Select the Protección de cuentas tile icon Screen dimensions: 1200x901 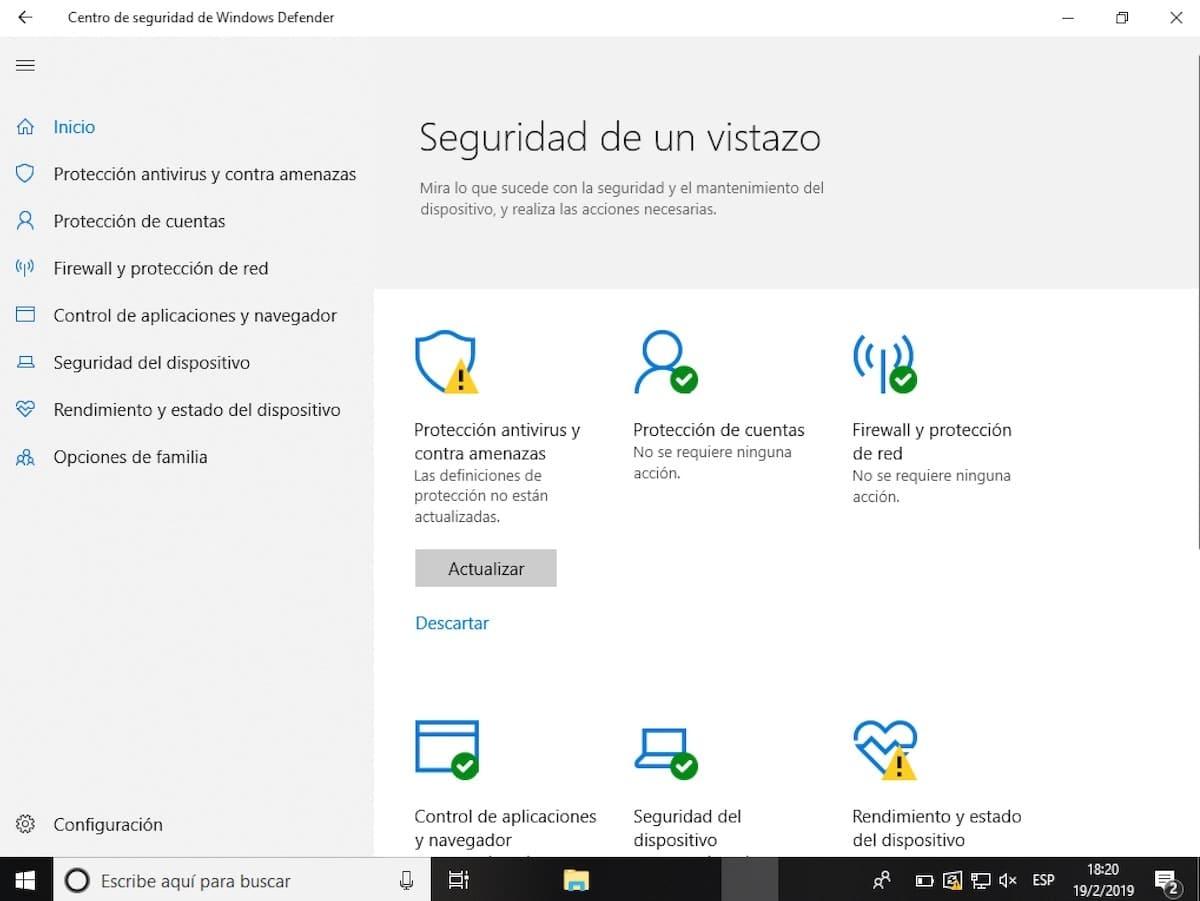click(x=665, y=362)
